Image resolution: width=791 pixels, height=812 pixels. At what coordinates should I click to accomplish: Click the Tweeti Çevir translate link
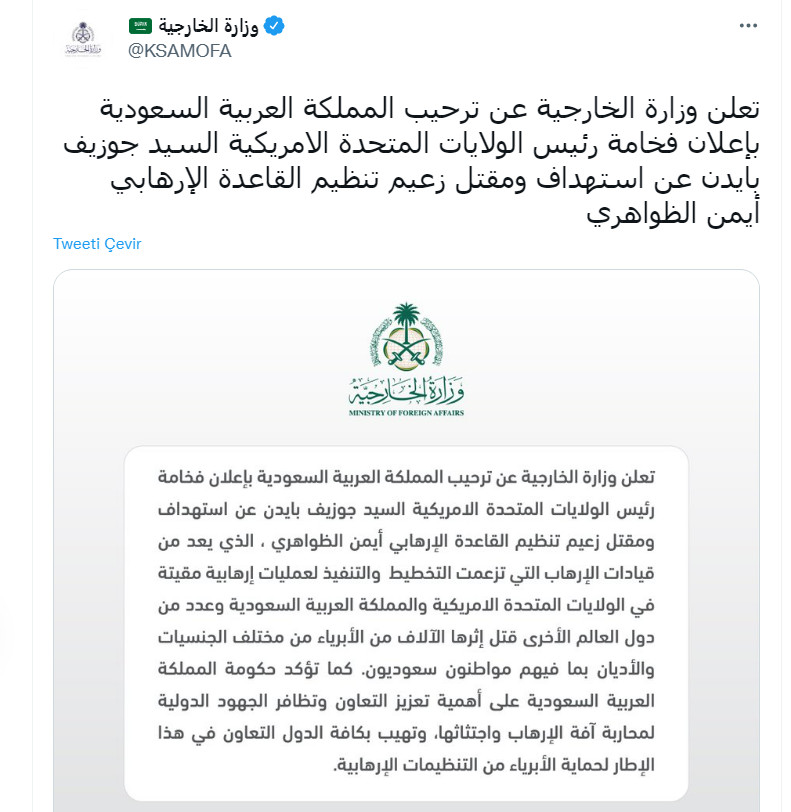97,244
